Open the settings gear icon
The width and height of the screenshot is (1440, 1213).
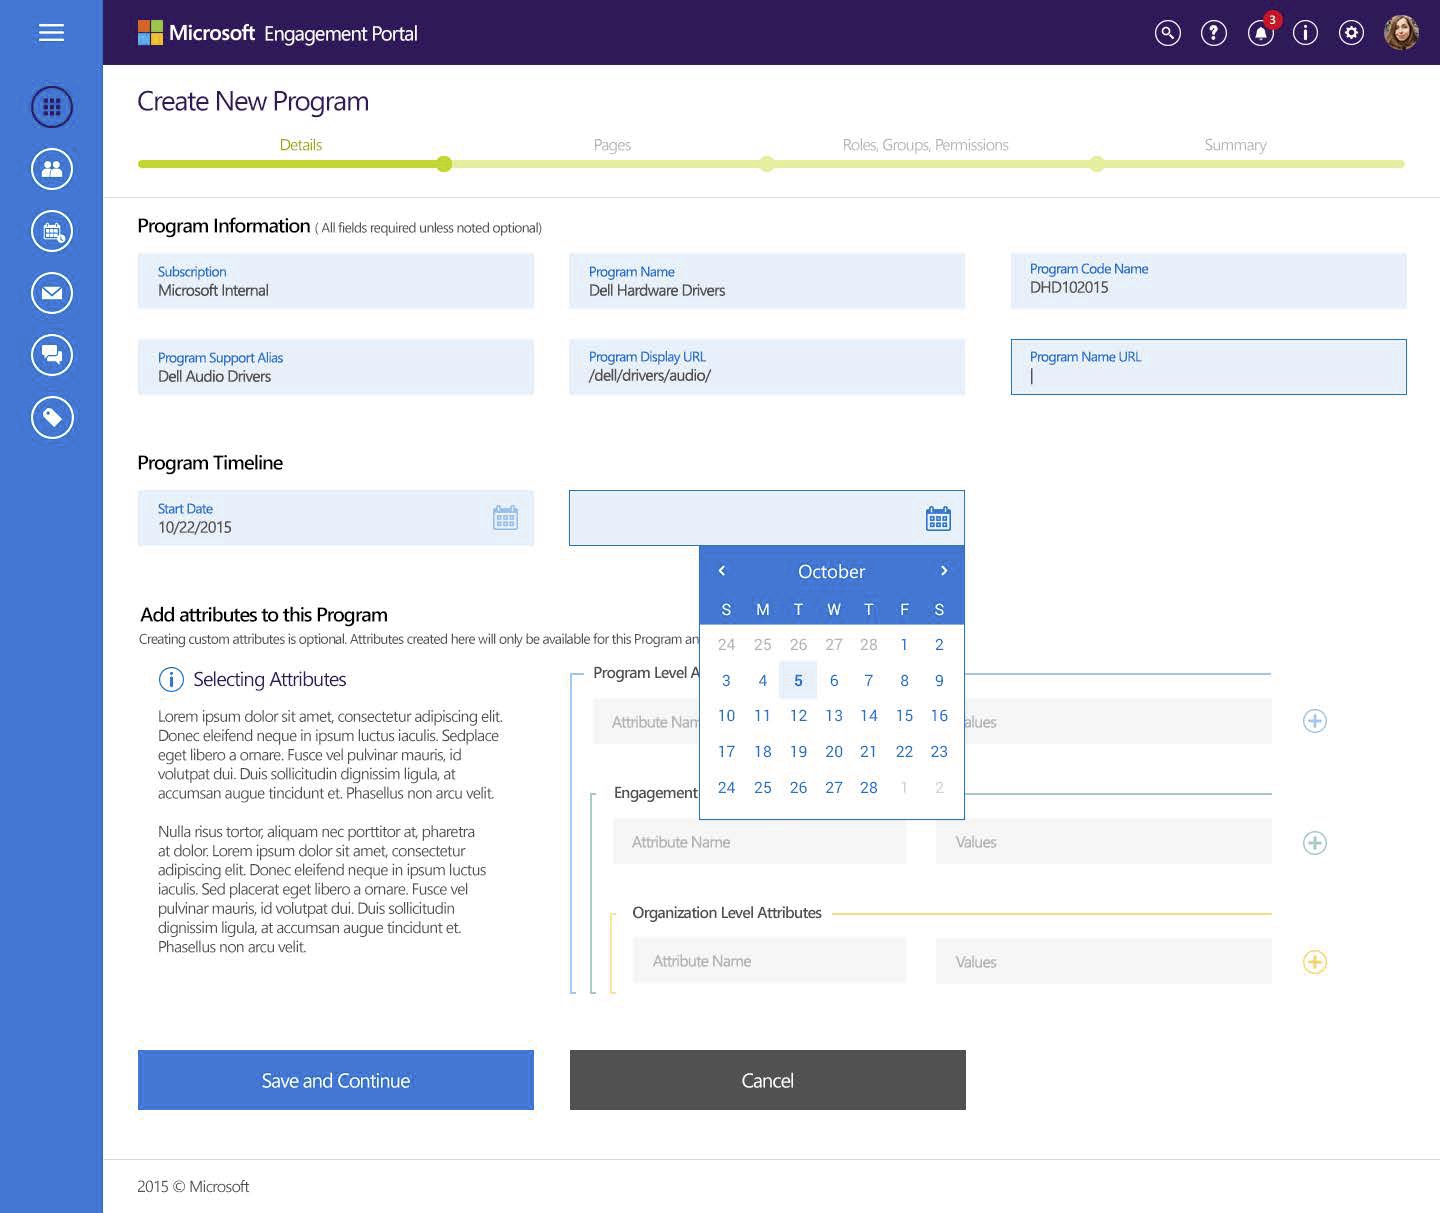tap(1351, 33)
